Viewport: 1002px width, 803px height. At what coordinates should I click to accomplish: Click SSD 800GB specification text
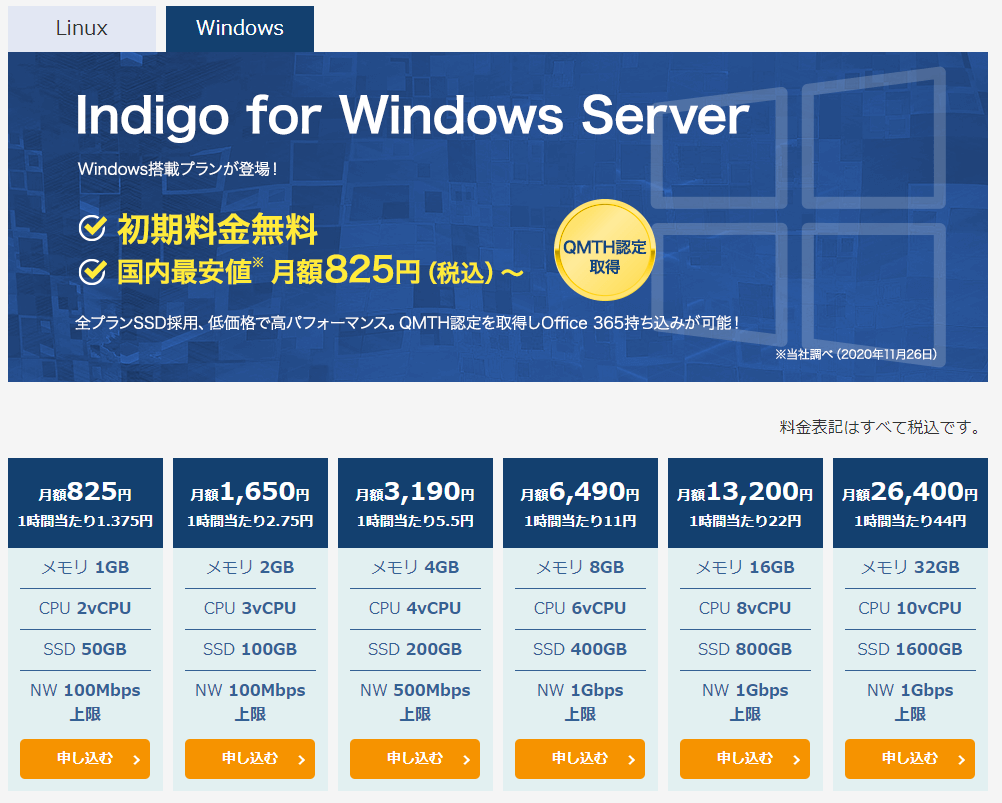coord(744,649)
